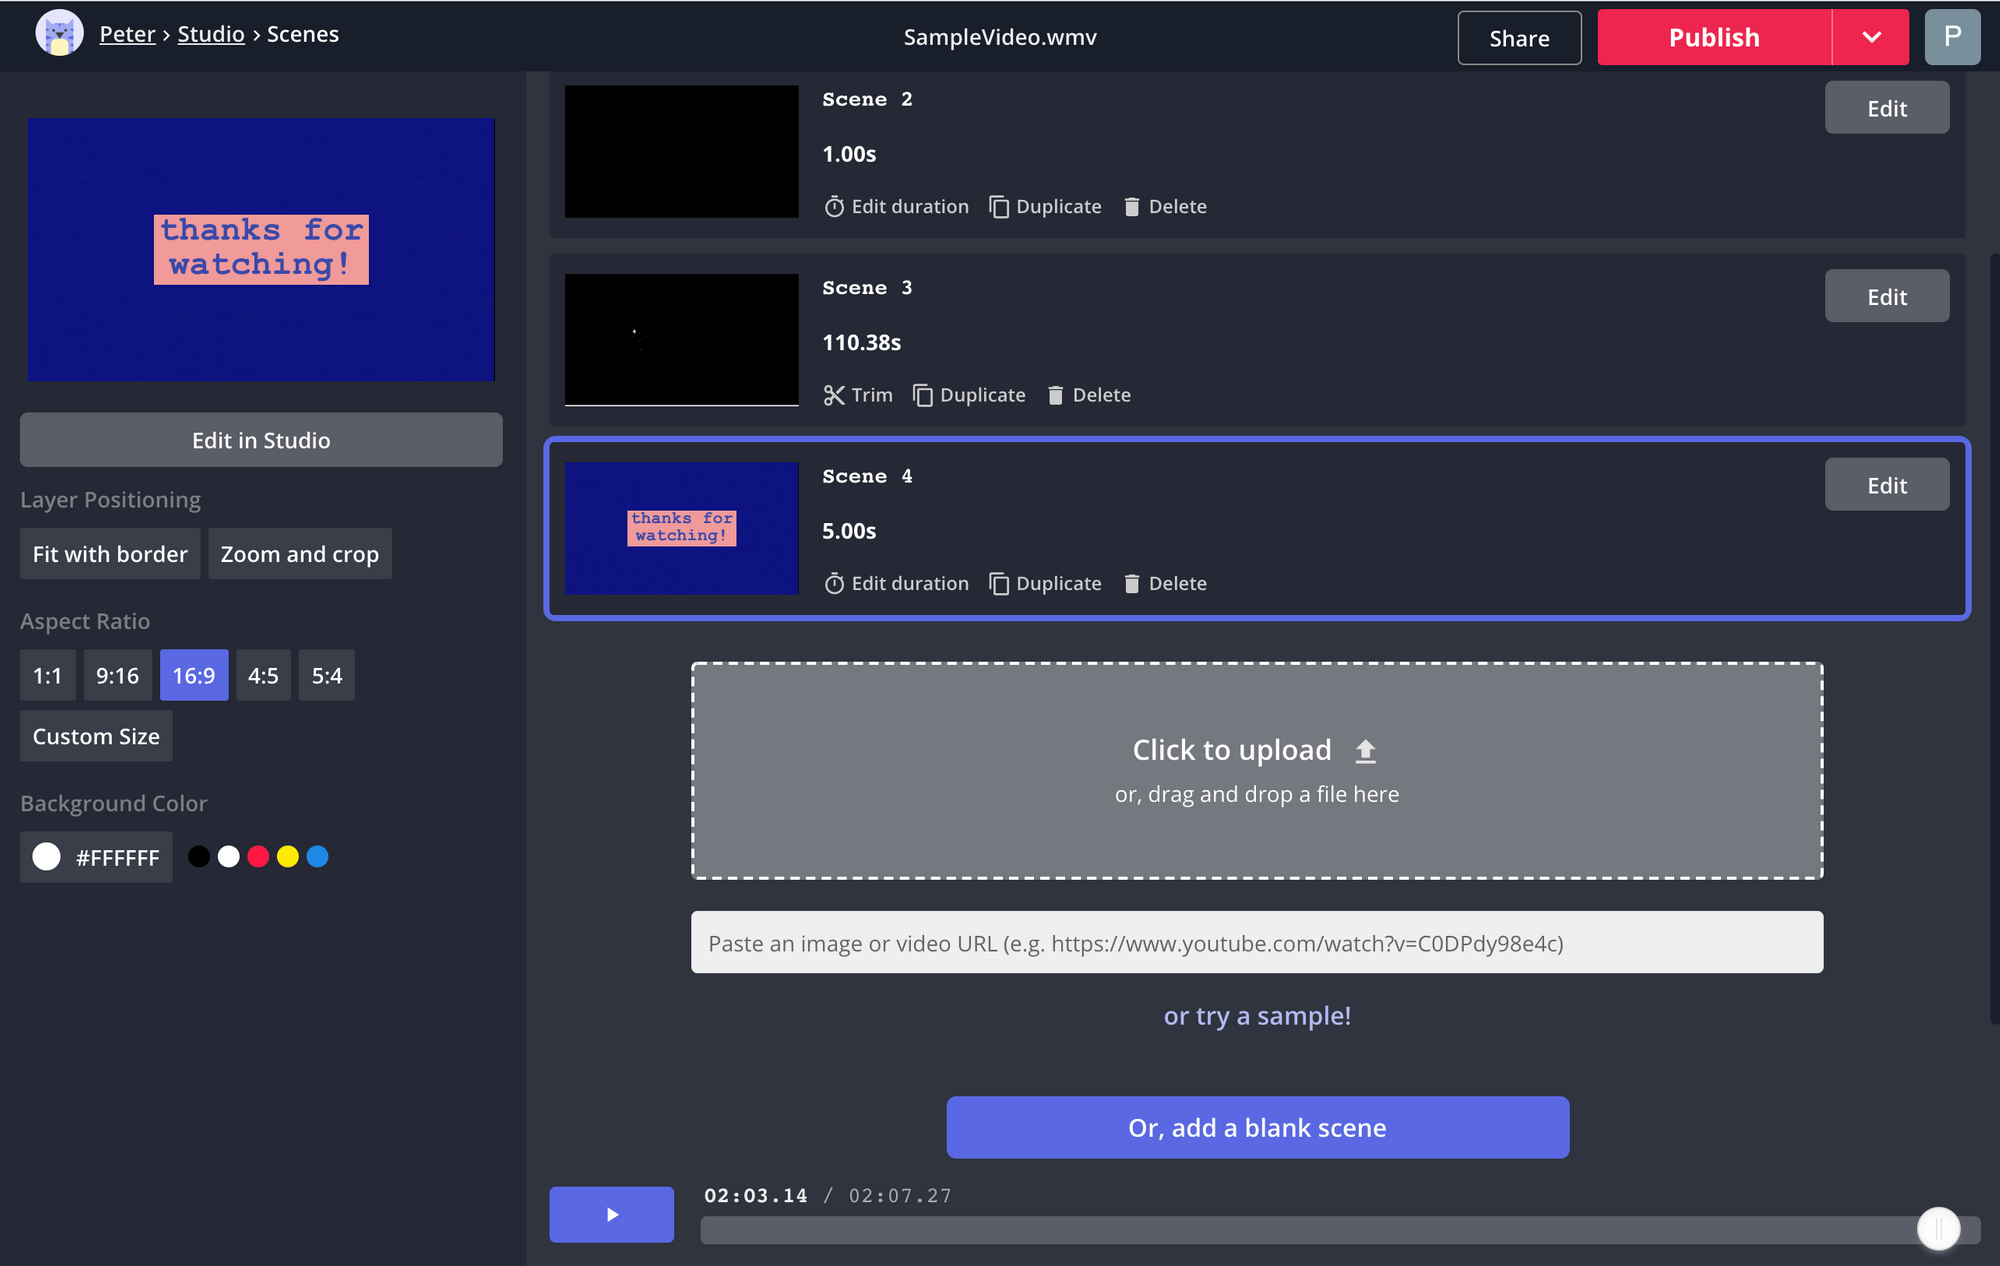Click the Trim scissors icon on Scene 3
Screen dimensions: 2000x1266
(x=834, y=395)
